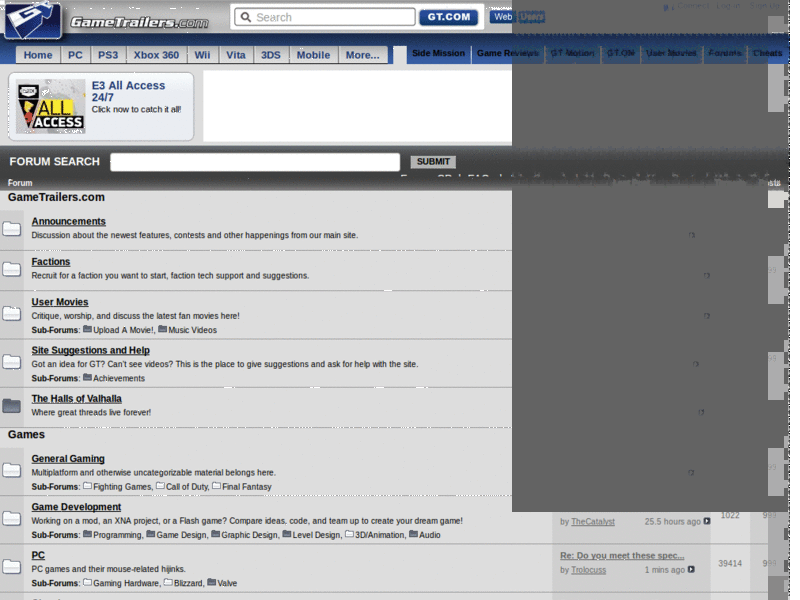Focus the FORUM SEARCH text field
The height and width of the screenshot is (600, 800).
(x=255, y=162)
